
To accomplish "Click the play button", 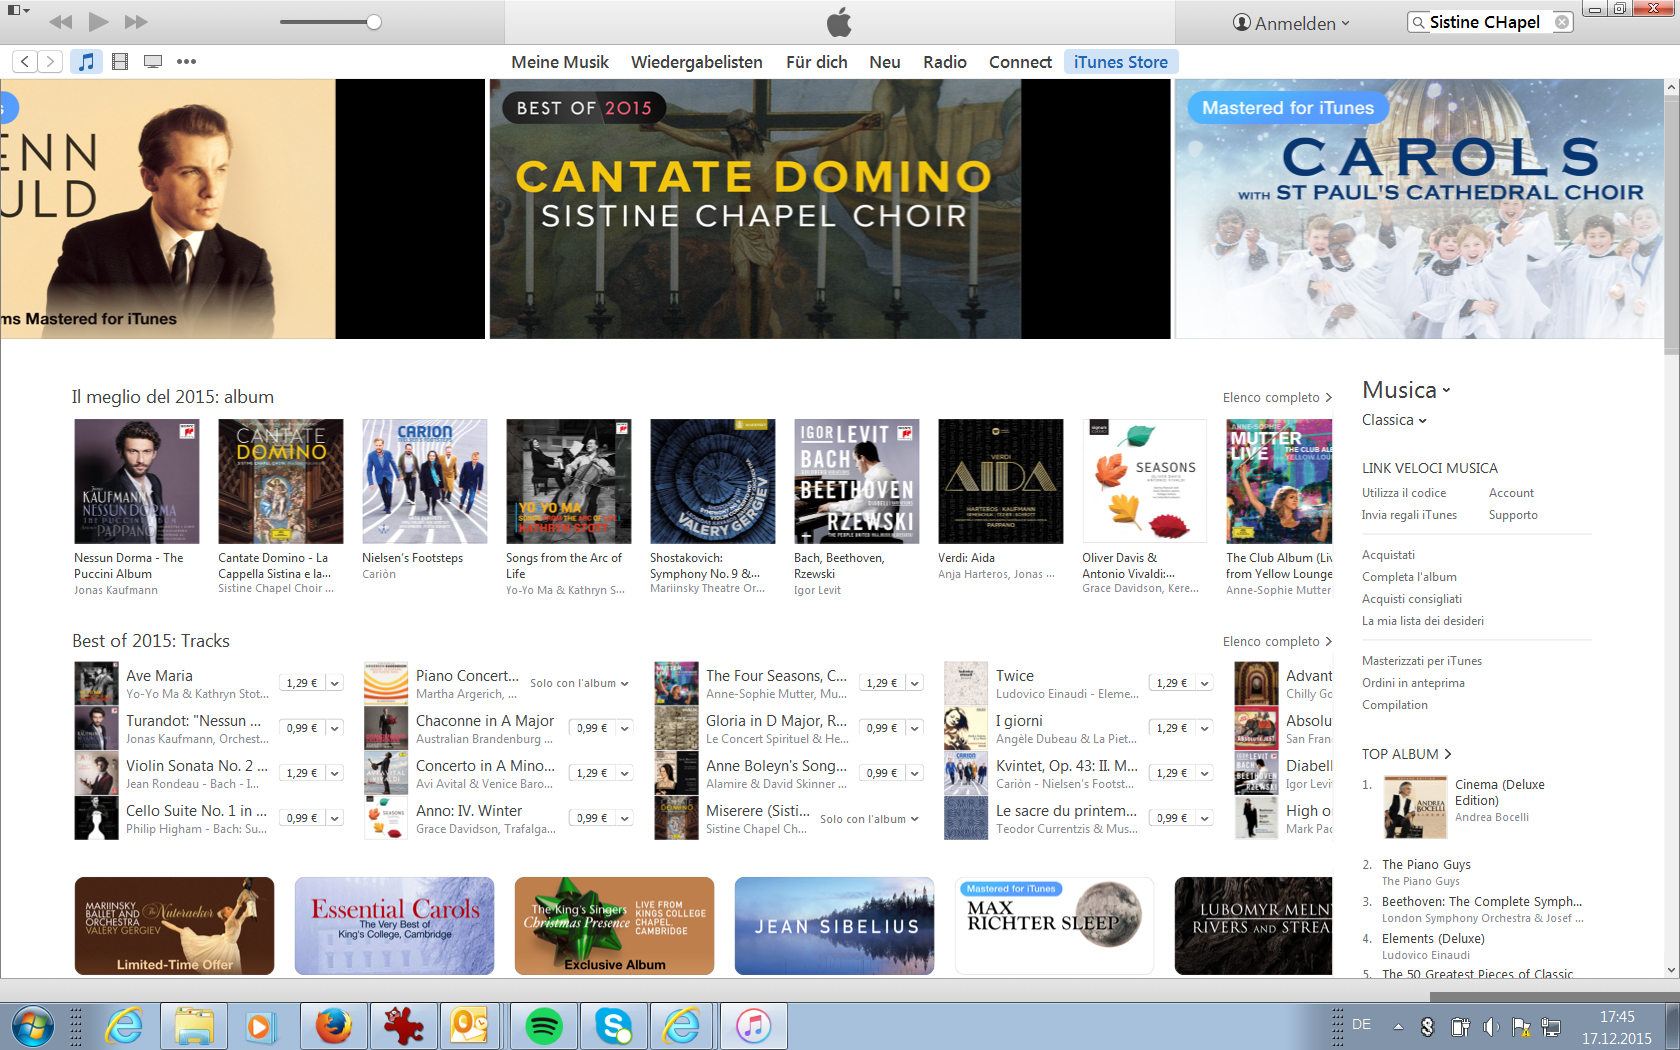I will coord(98,21).
